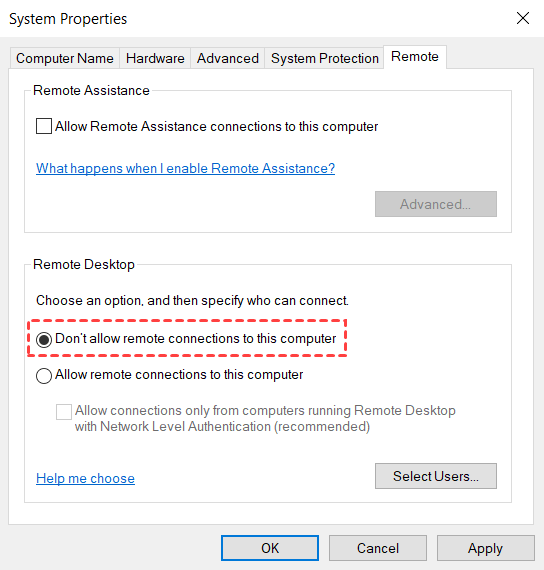The width and height of the screenshot is (544, 570).
Task: Click the Select Users... button
Action: point(436,476)
